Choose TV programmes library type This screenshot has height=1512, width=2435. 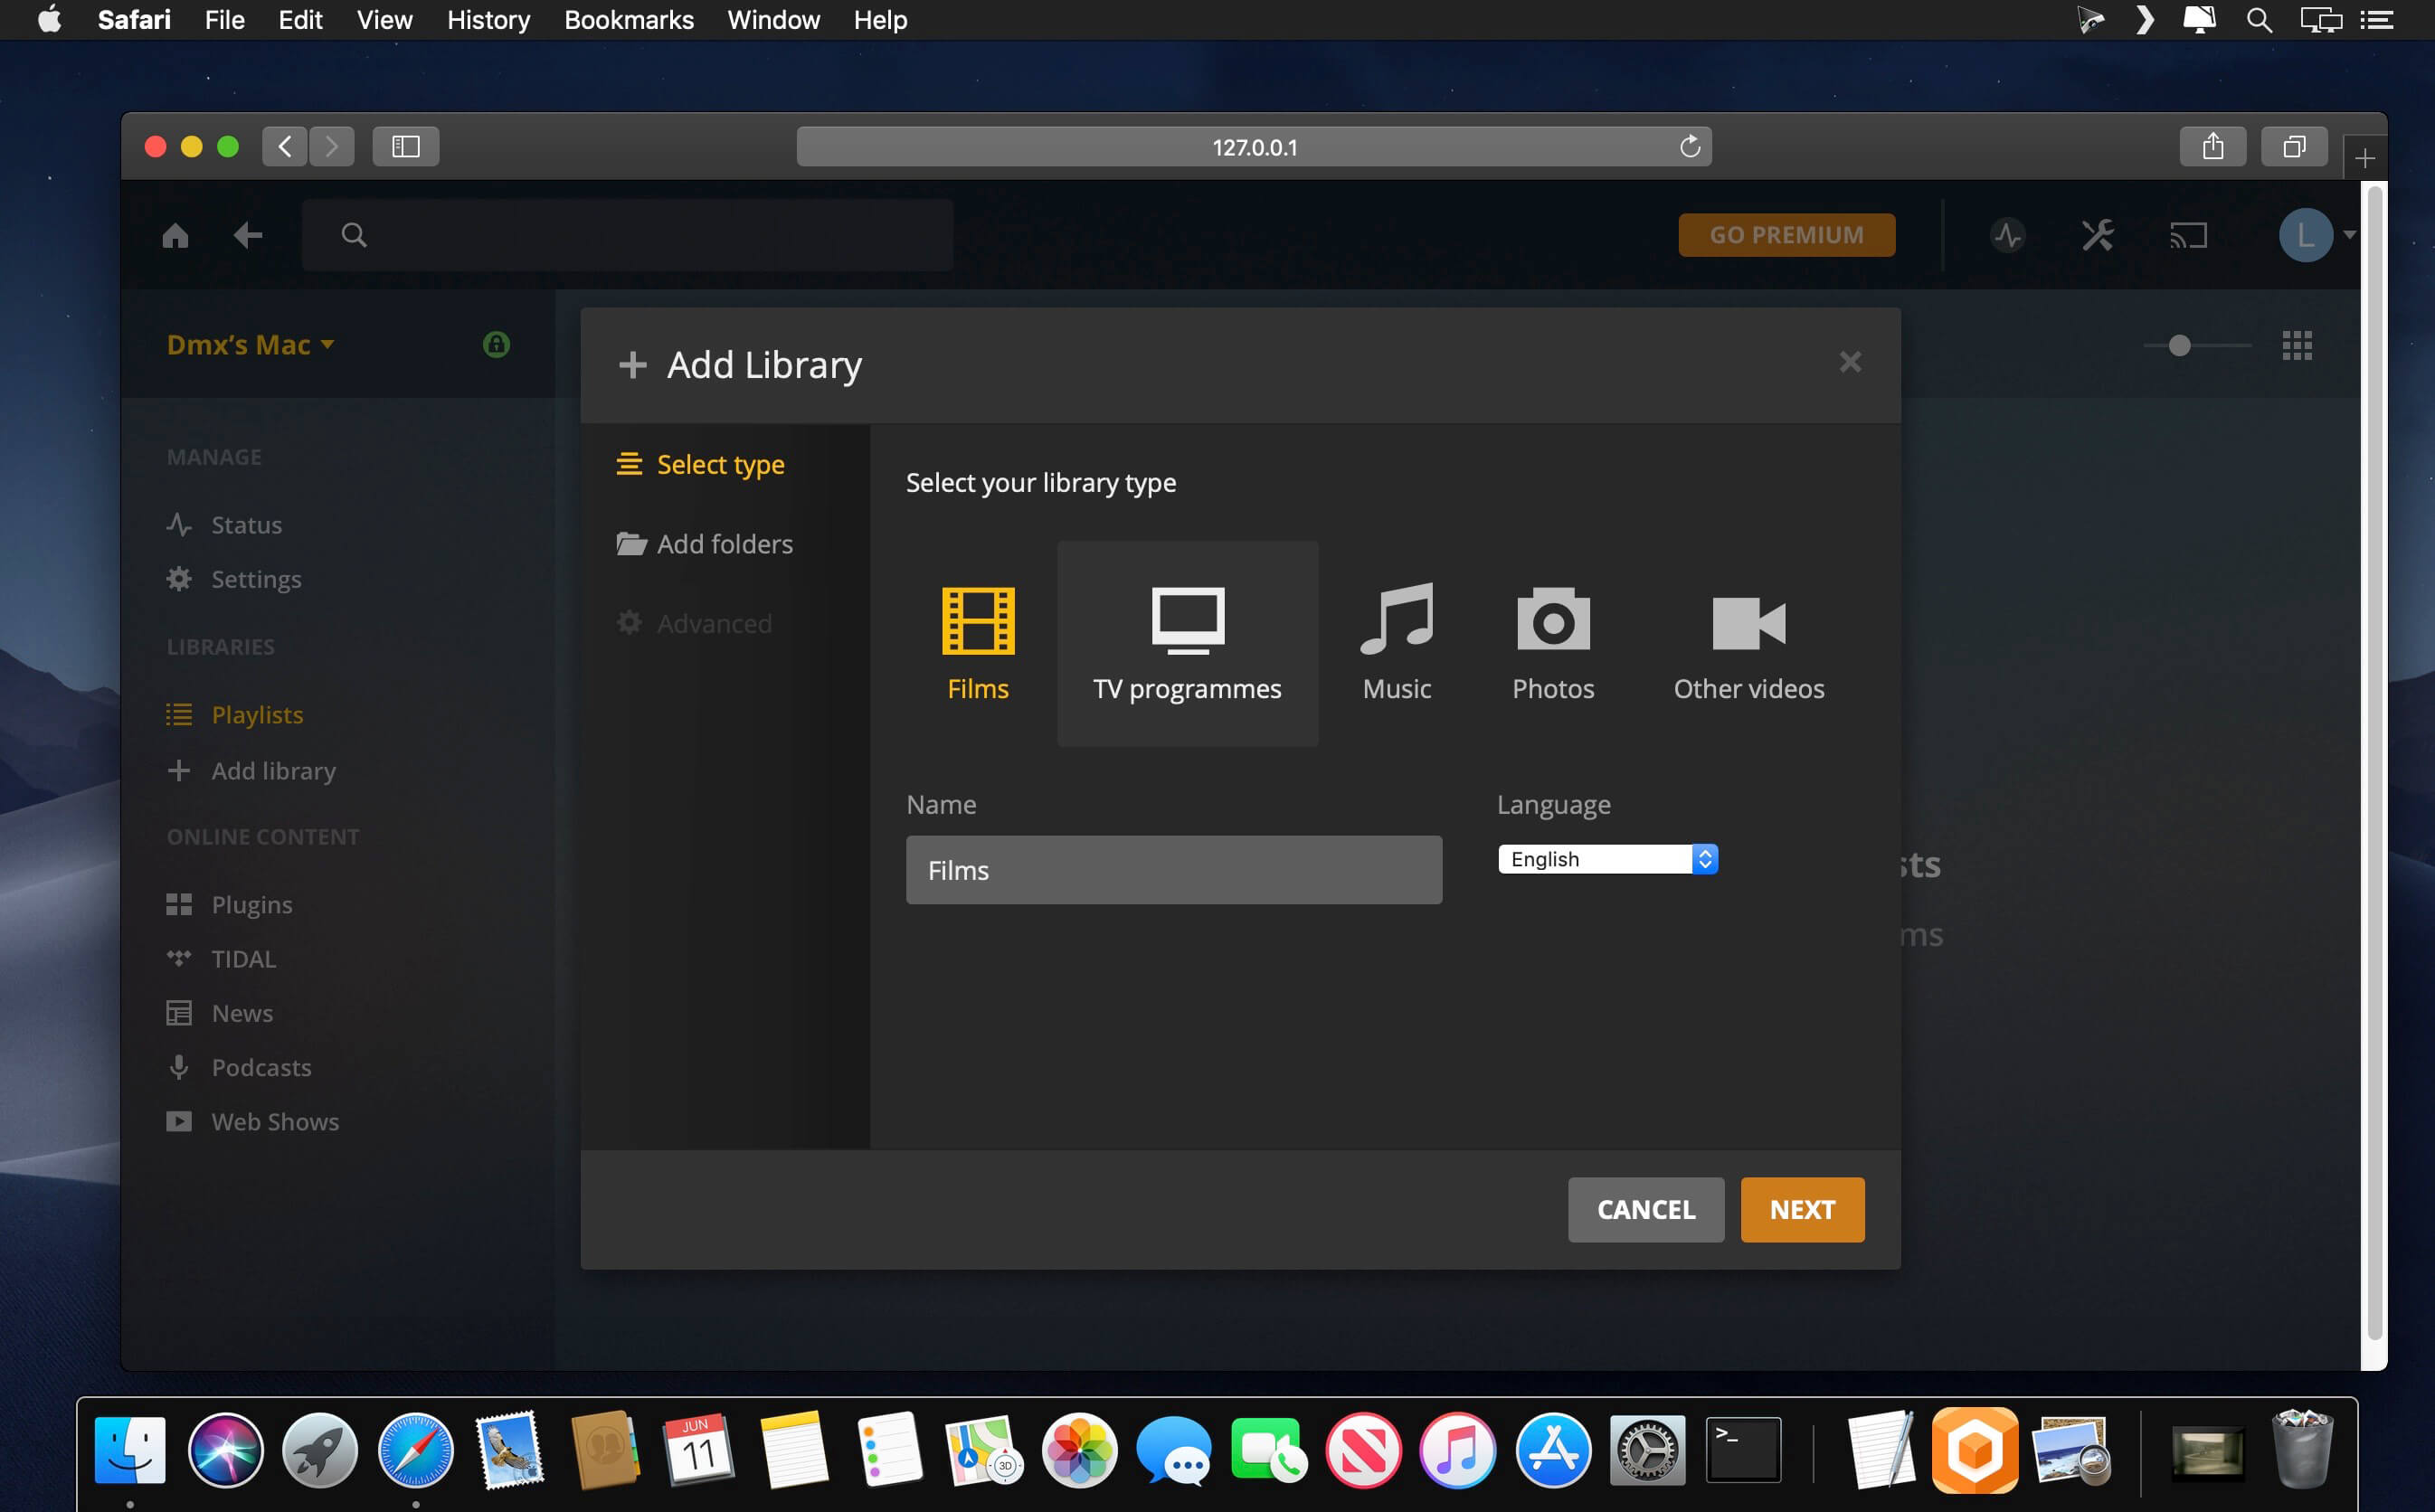[1187, 643]
